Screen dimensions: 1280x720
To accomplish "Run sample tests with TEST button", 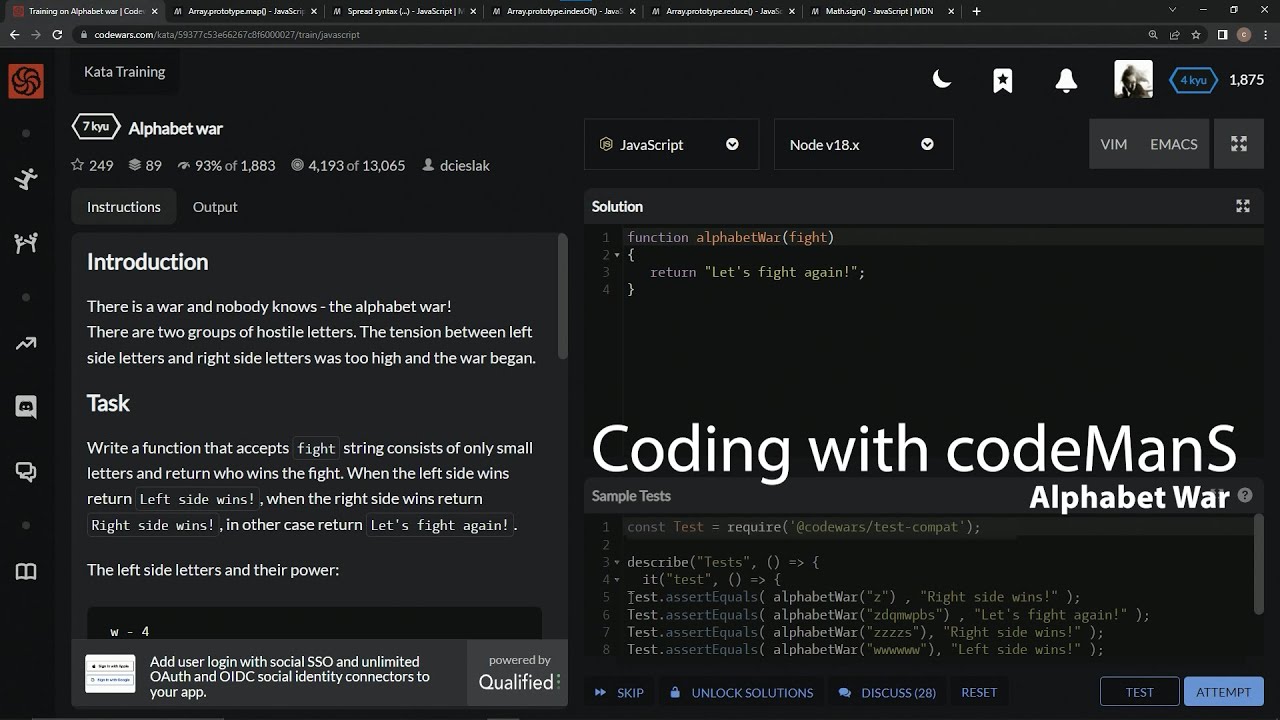I will click(1139, 692).
